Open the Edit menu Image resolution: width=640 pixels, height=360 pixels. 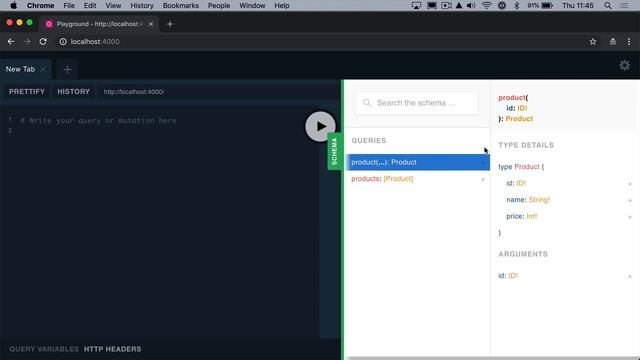(x=90, y=6)
